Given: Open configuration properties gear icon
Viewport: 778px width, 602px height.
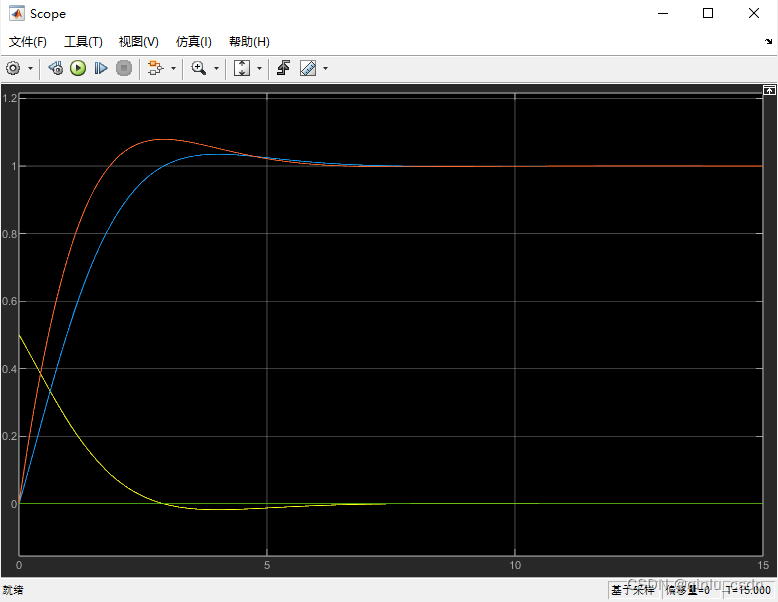Looking at the screenshot, I should (x=13, y=68).
